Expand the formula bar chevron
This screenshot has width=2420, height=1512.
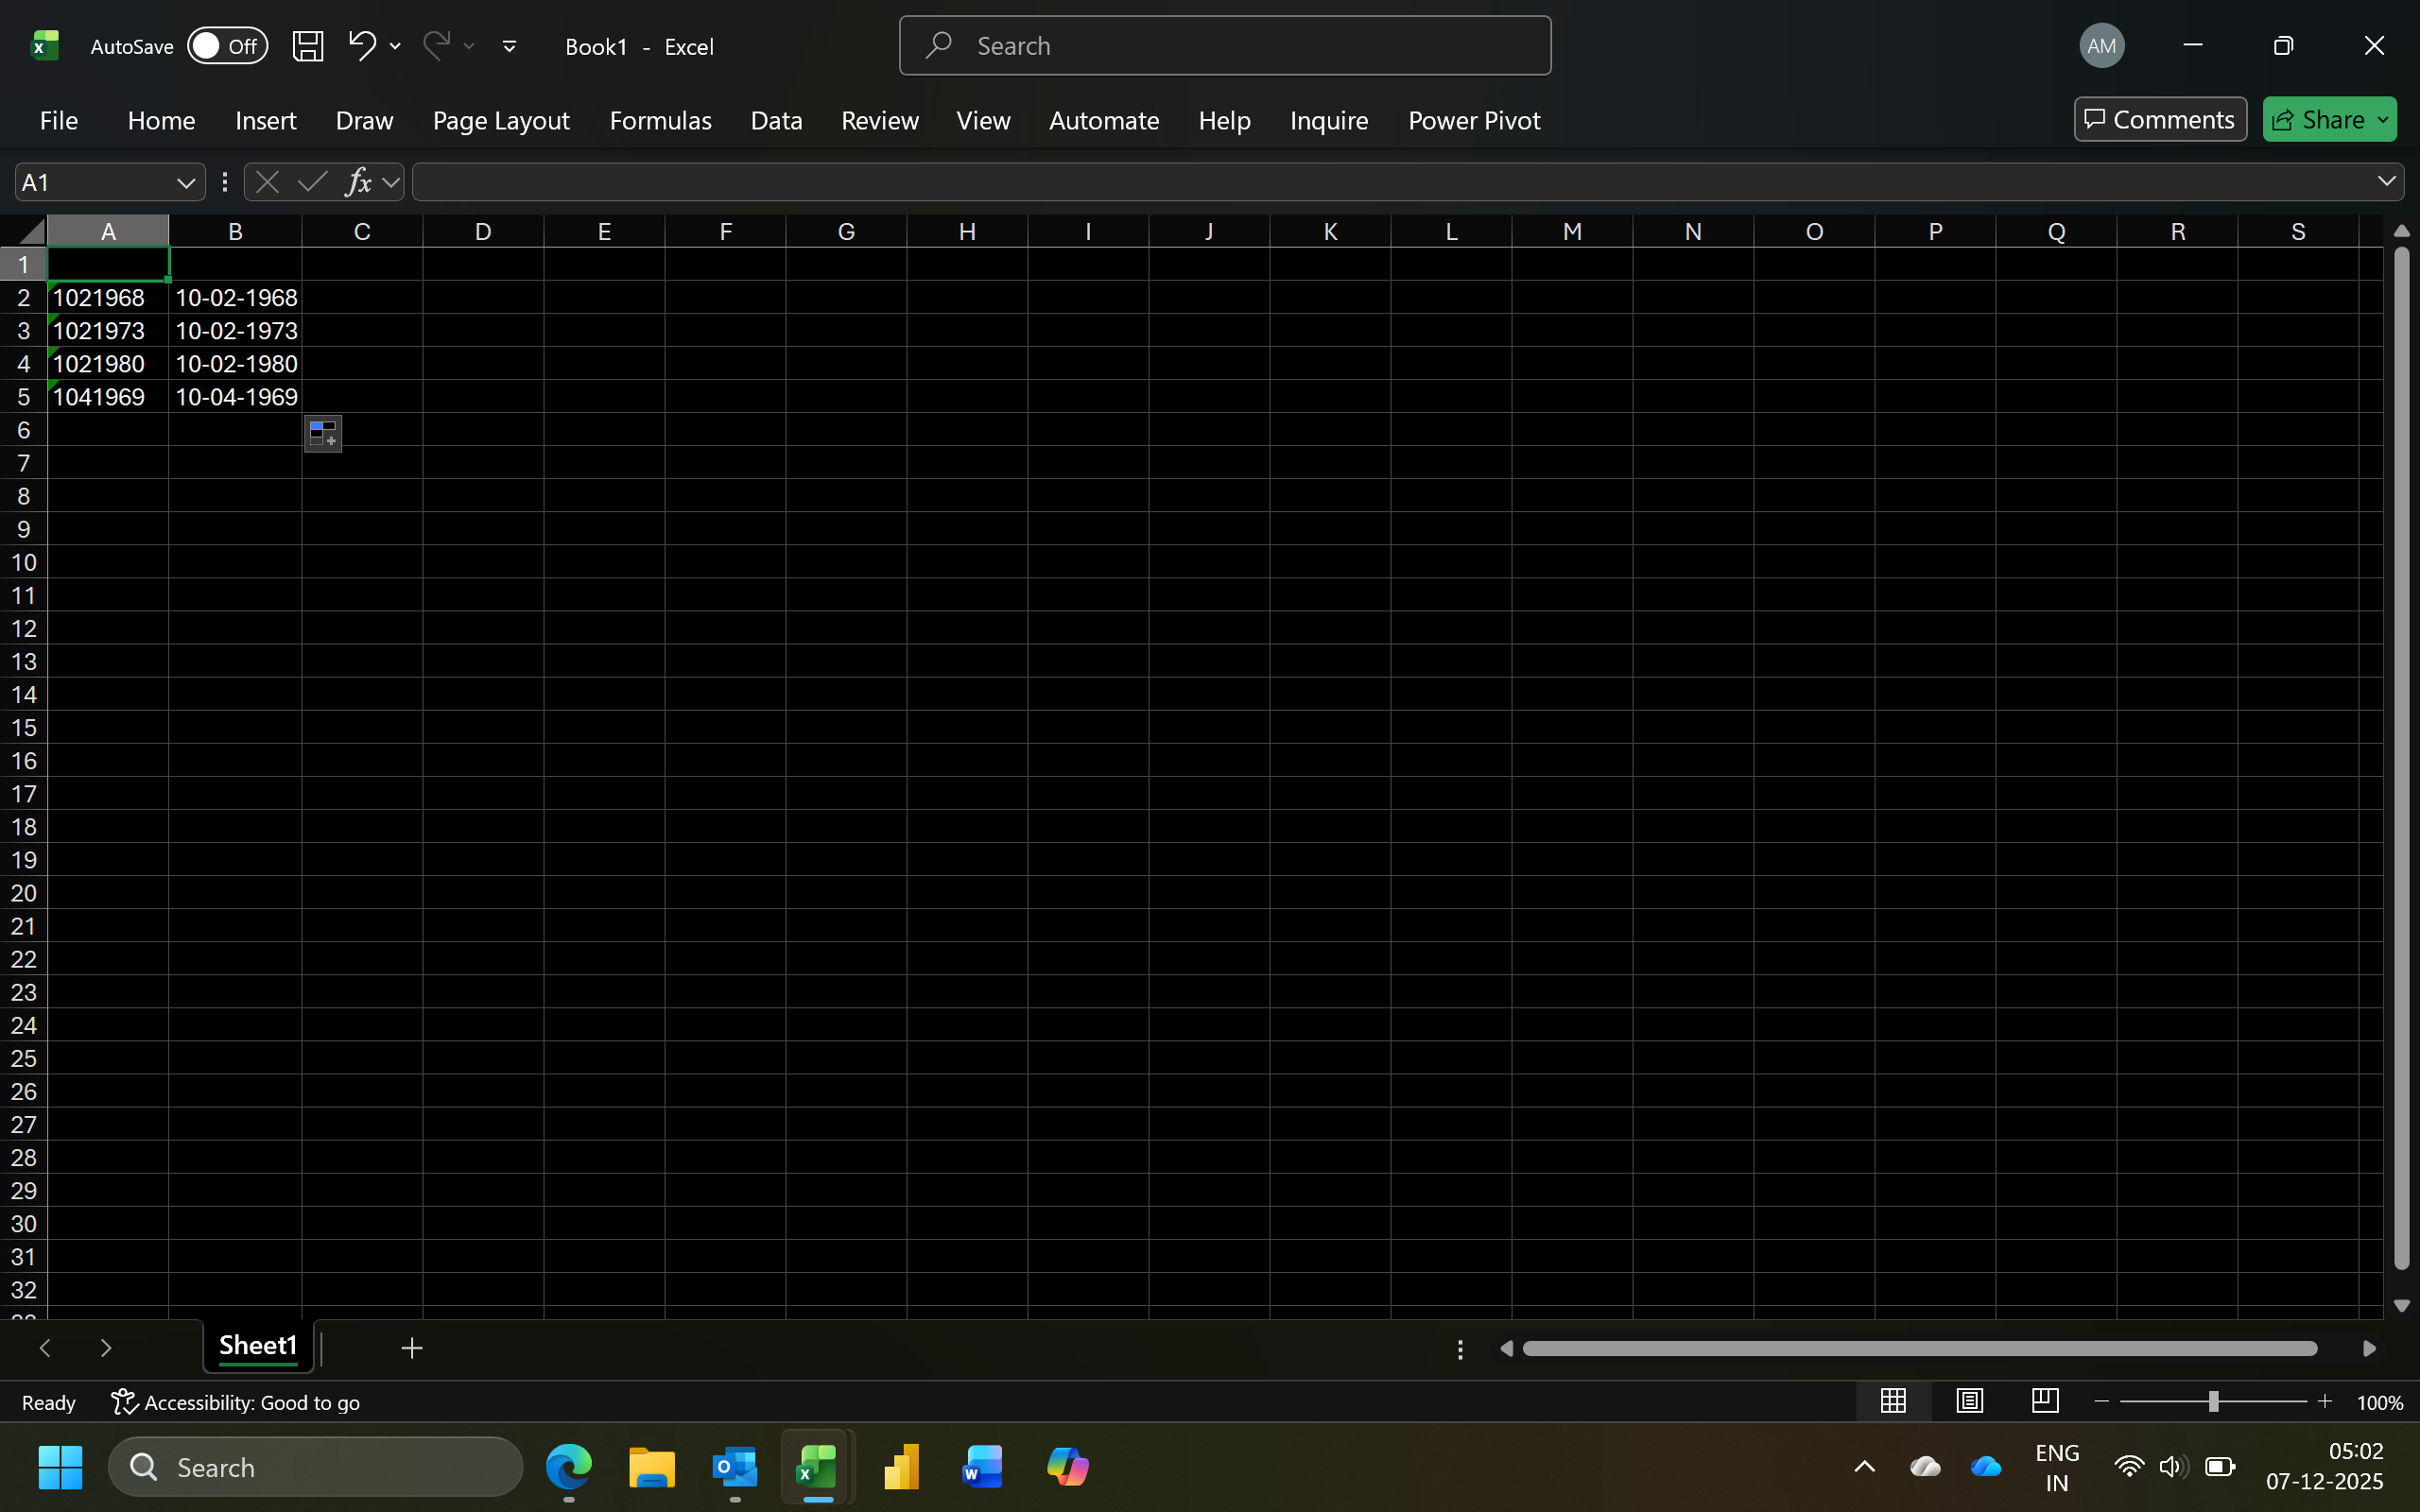coord(2386,182)
